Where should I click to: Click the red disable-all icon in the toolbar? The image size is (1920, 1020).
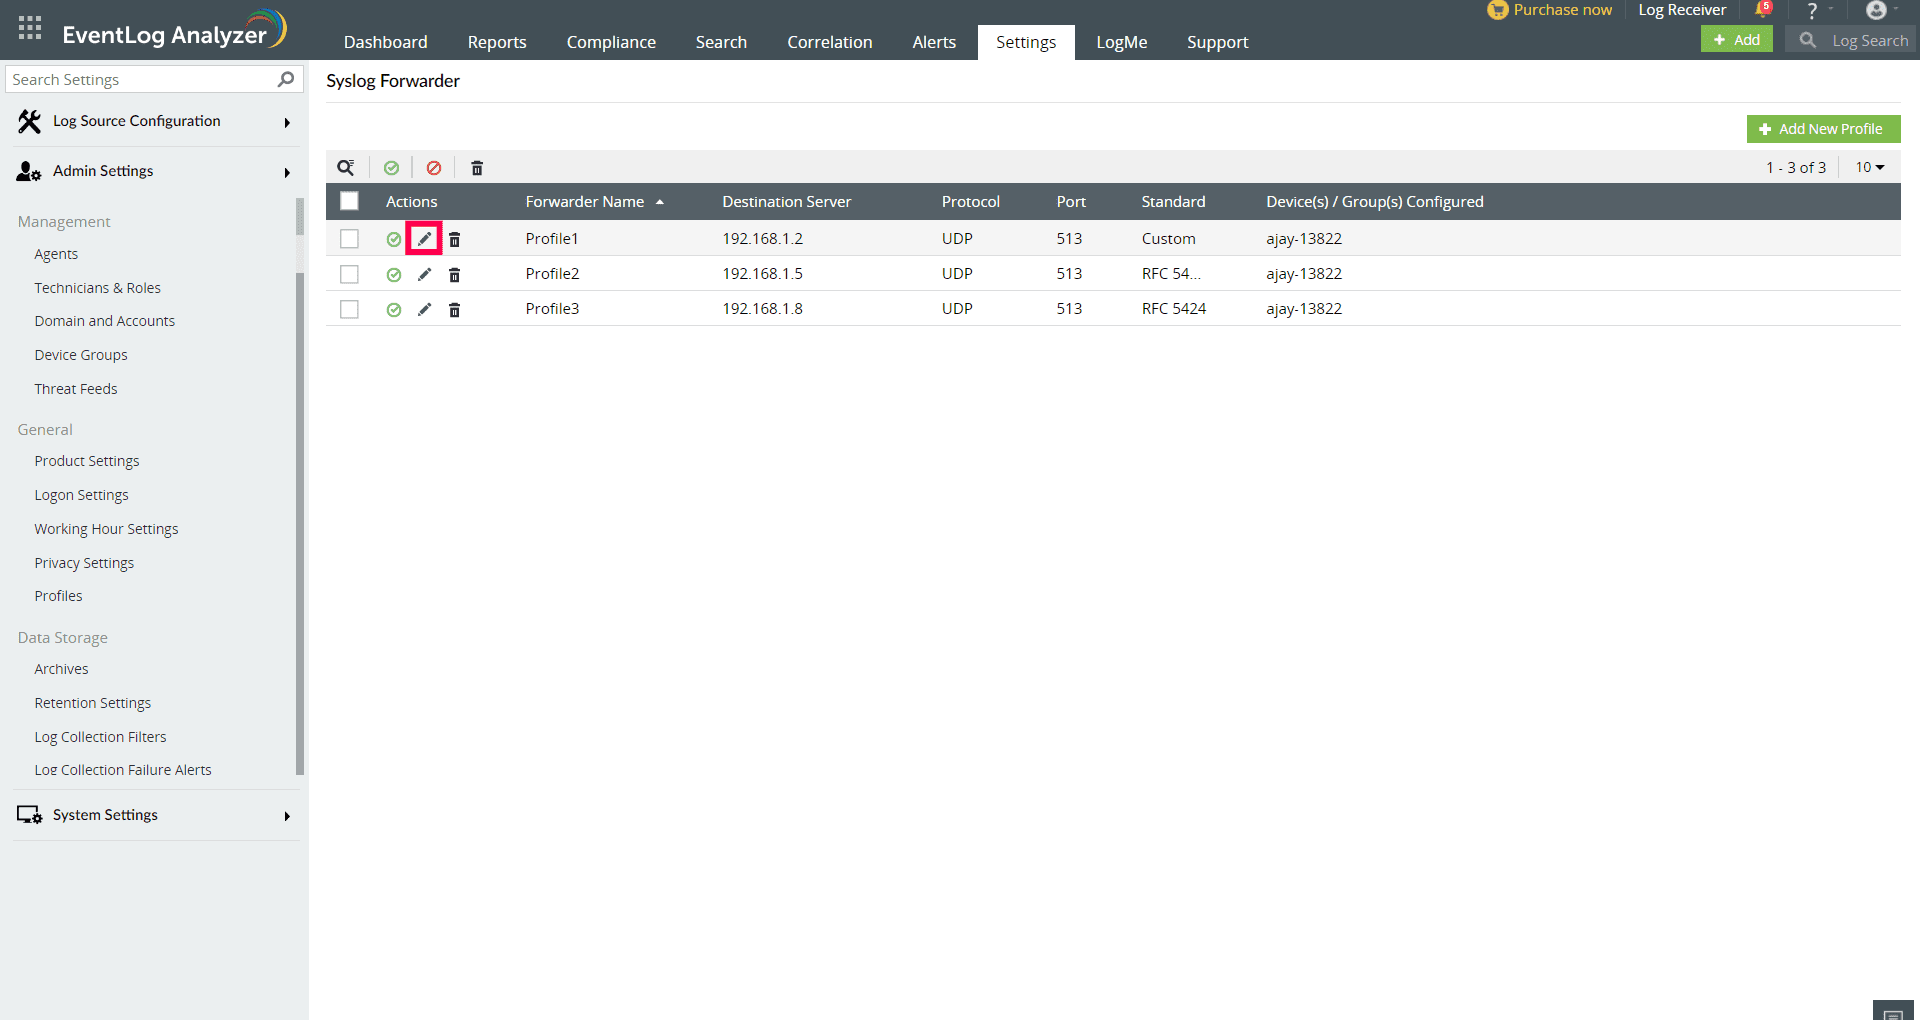[x=434, y=167]
